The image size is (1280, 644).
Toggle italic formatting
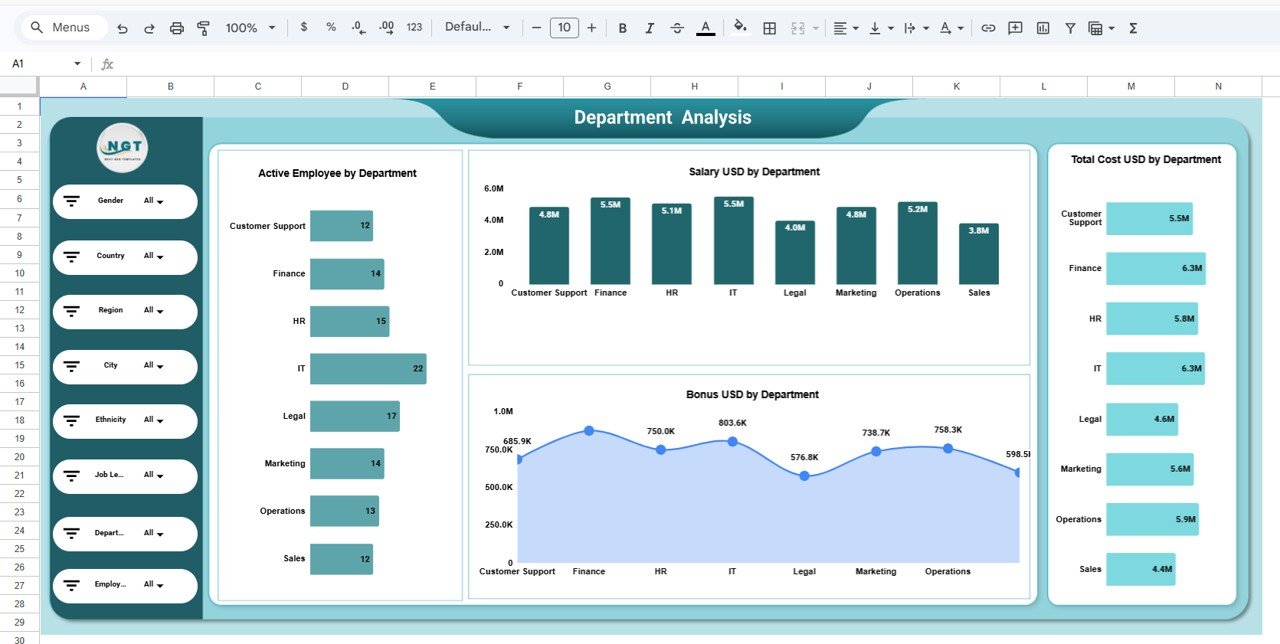click(648, 27)
